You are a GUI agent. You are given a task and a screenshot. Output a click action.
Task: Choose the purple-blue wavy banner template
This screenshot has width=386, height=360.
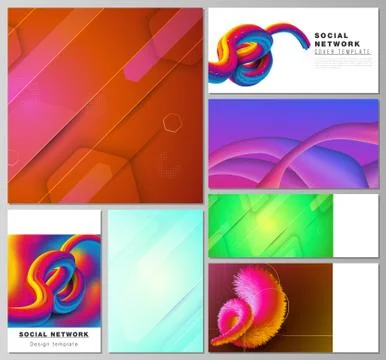(x=293, y=144)
